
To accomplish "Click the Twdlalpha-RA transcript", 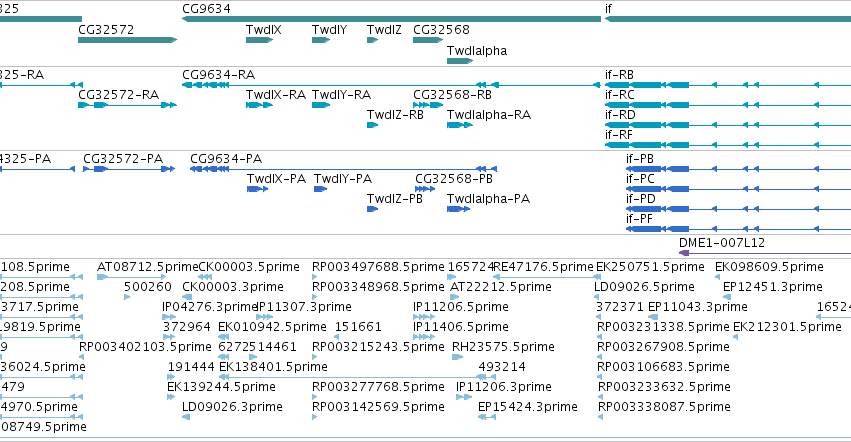I will click(x=460, y=125).
